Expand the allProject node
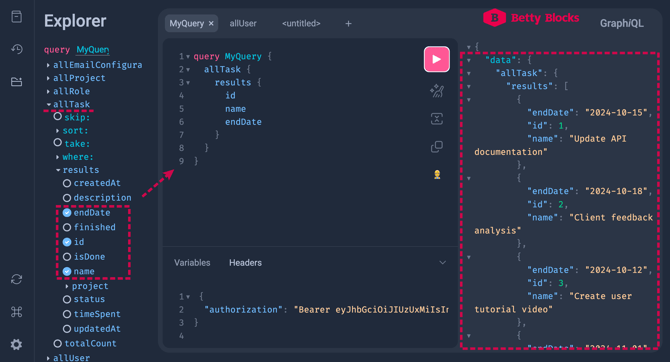670x362 pixels. pos(48,78)
